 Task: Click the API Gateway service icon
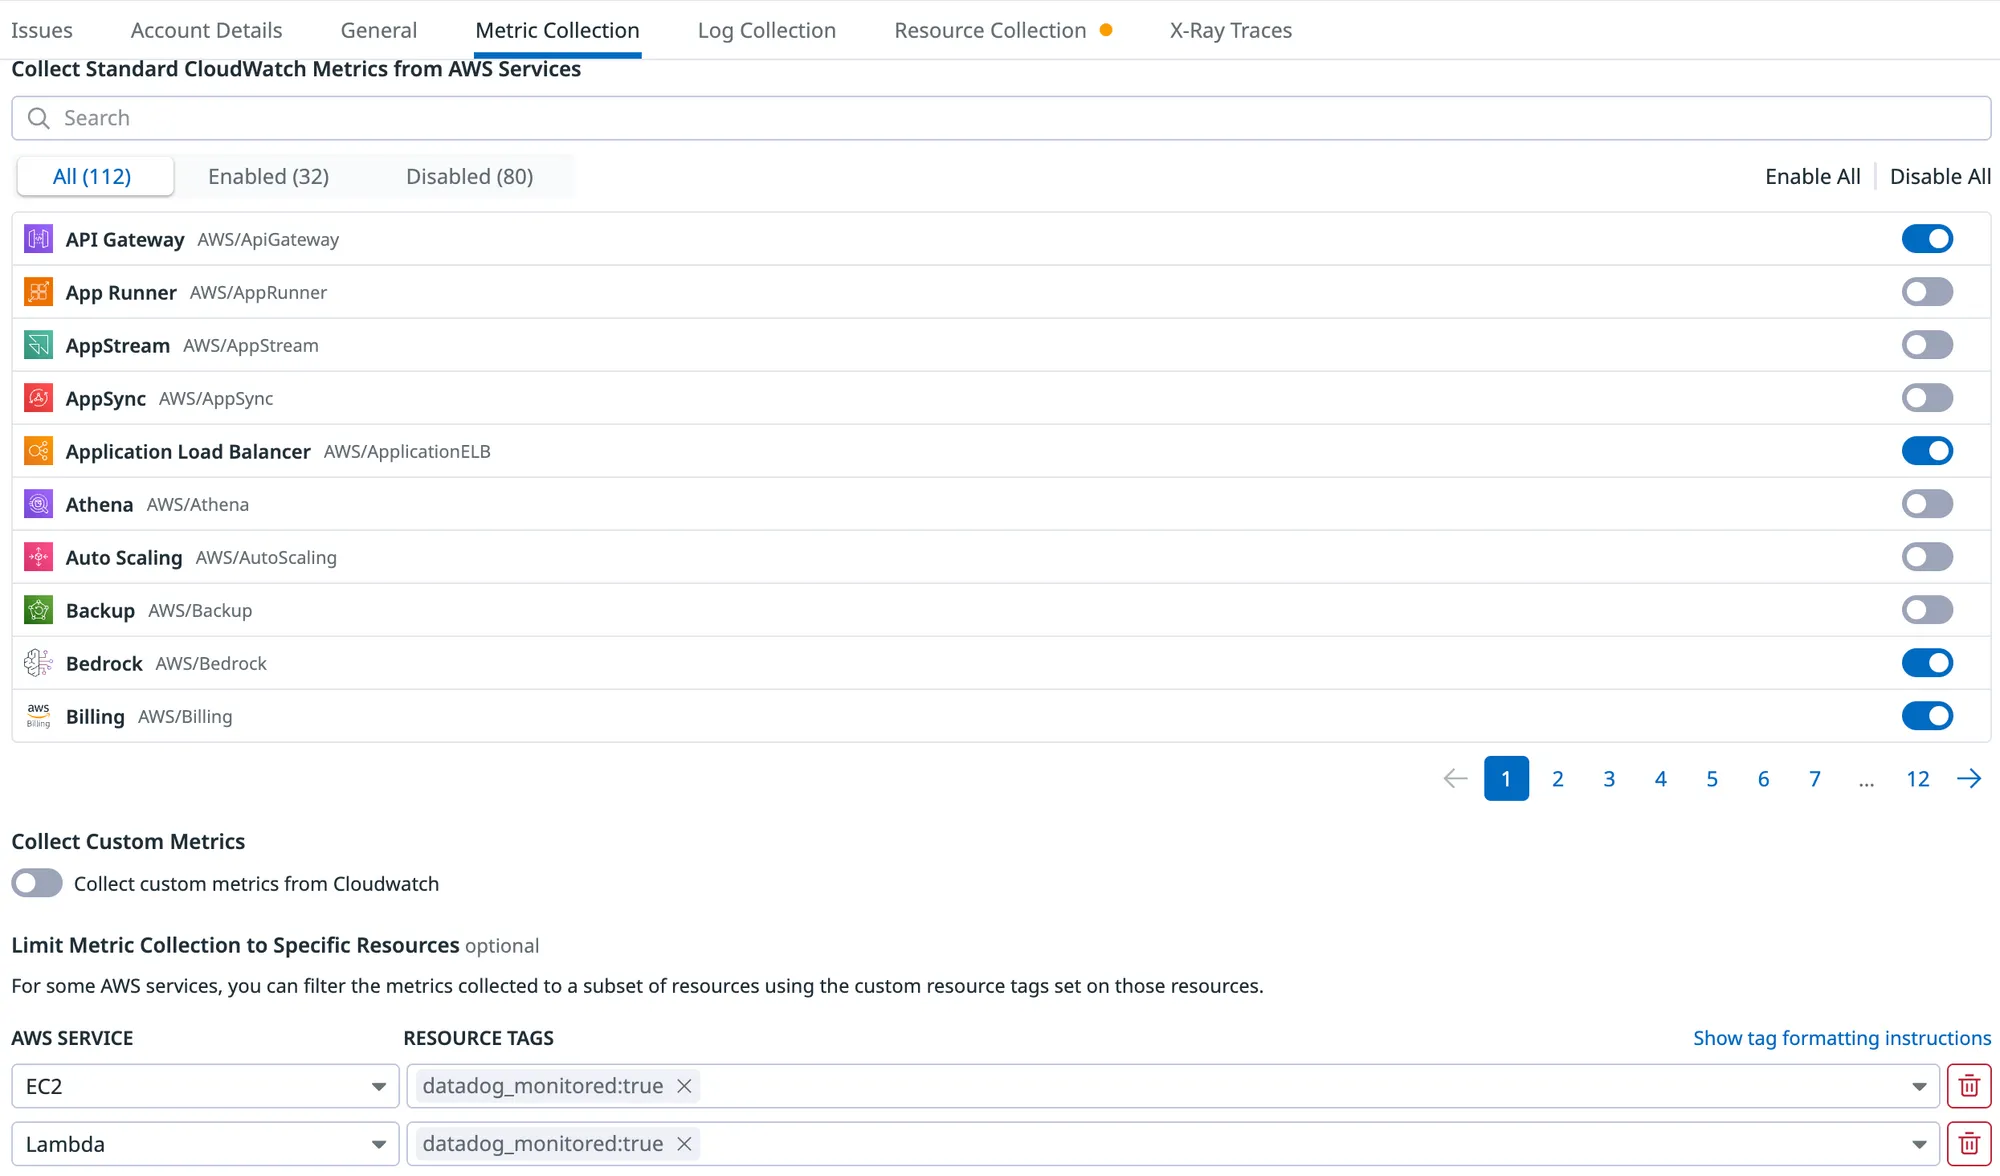38,239
